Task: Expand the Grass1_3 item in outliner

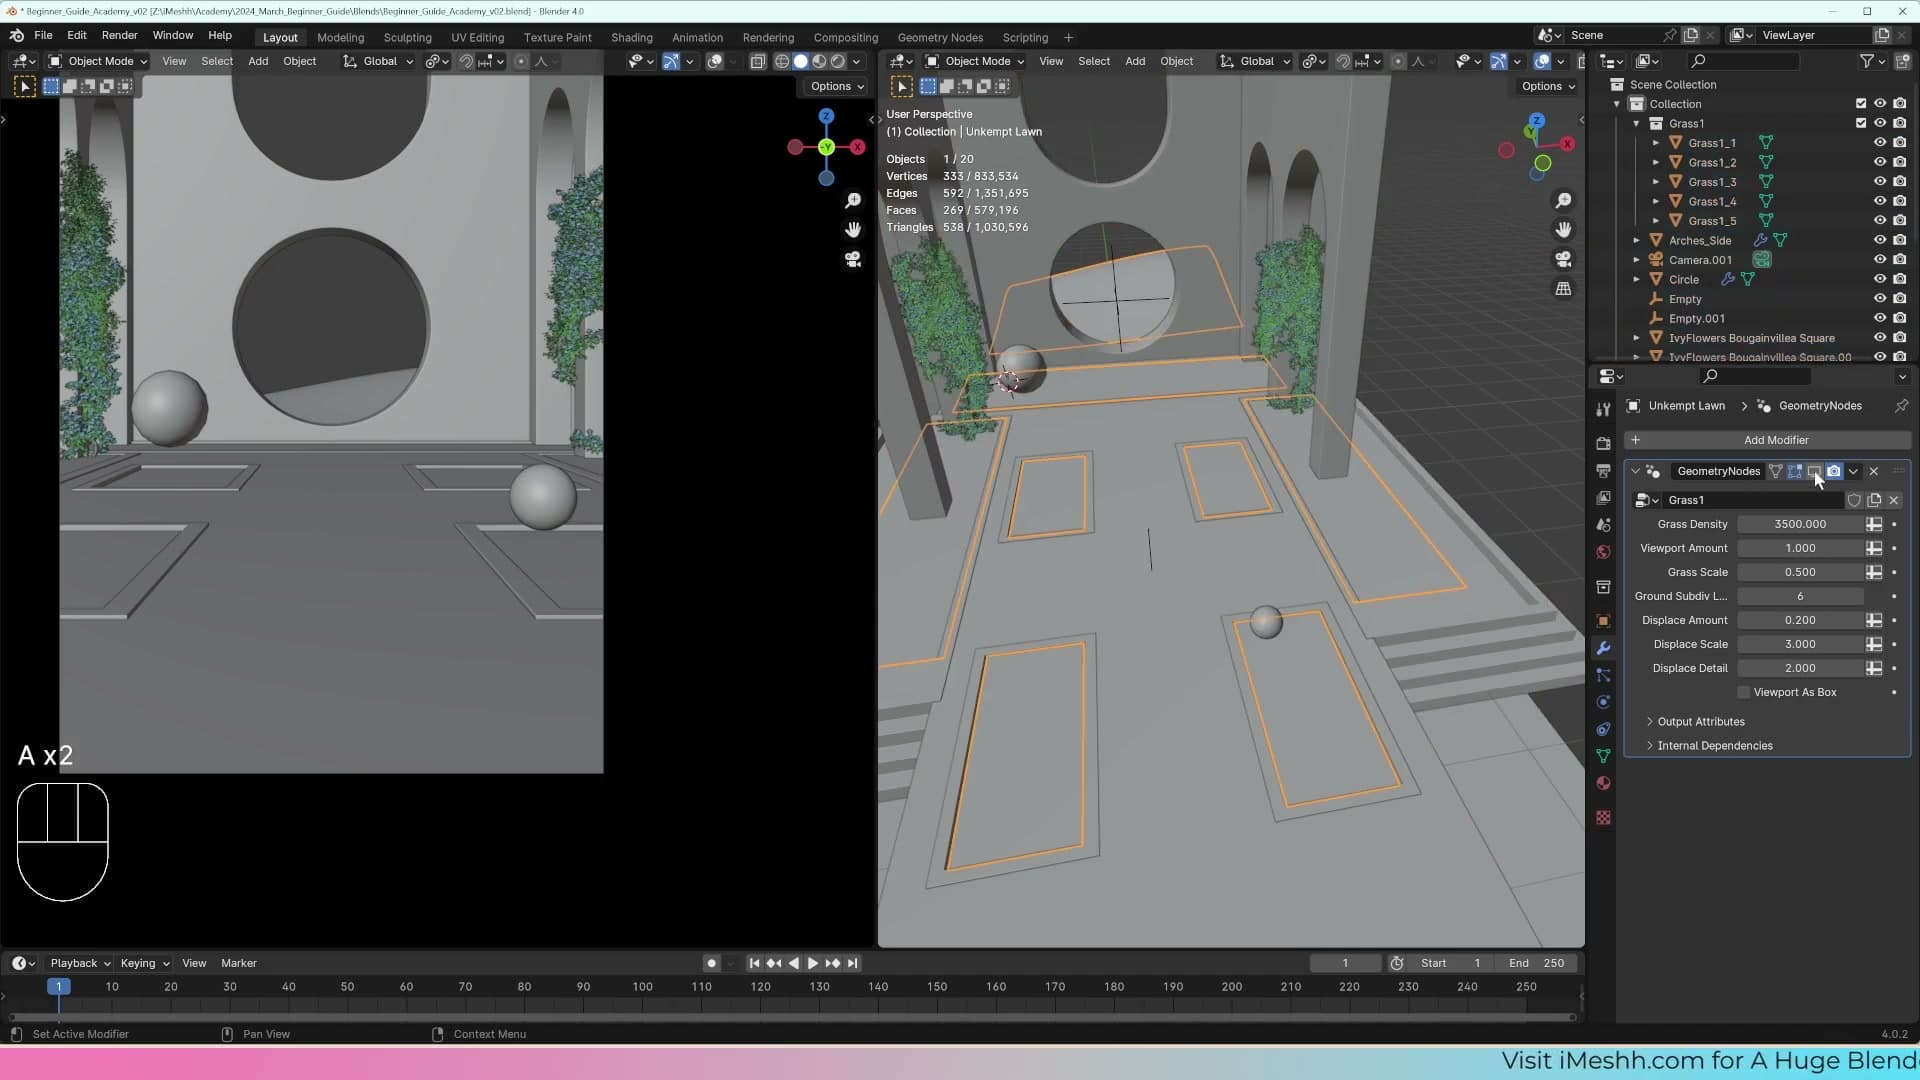Action: coord(1656,182)
